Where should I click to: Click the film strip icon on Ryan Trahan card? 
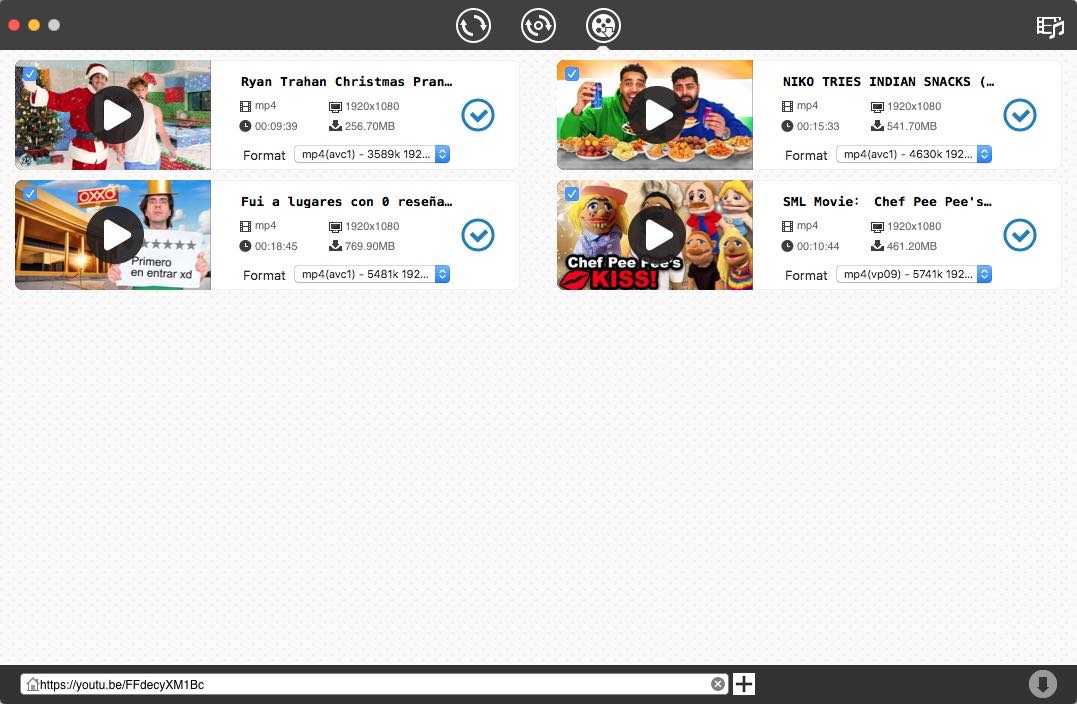coord(245,106)
